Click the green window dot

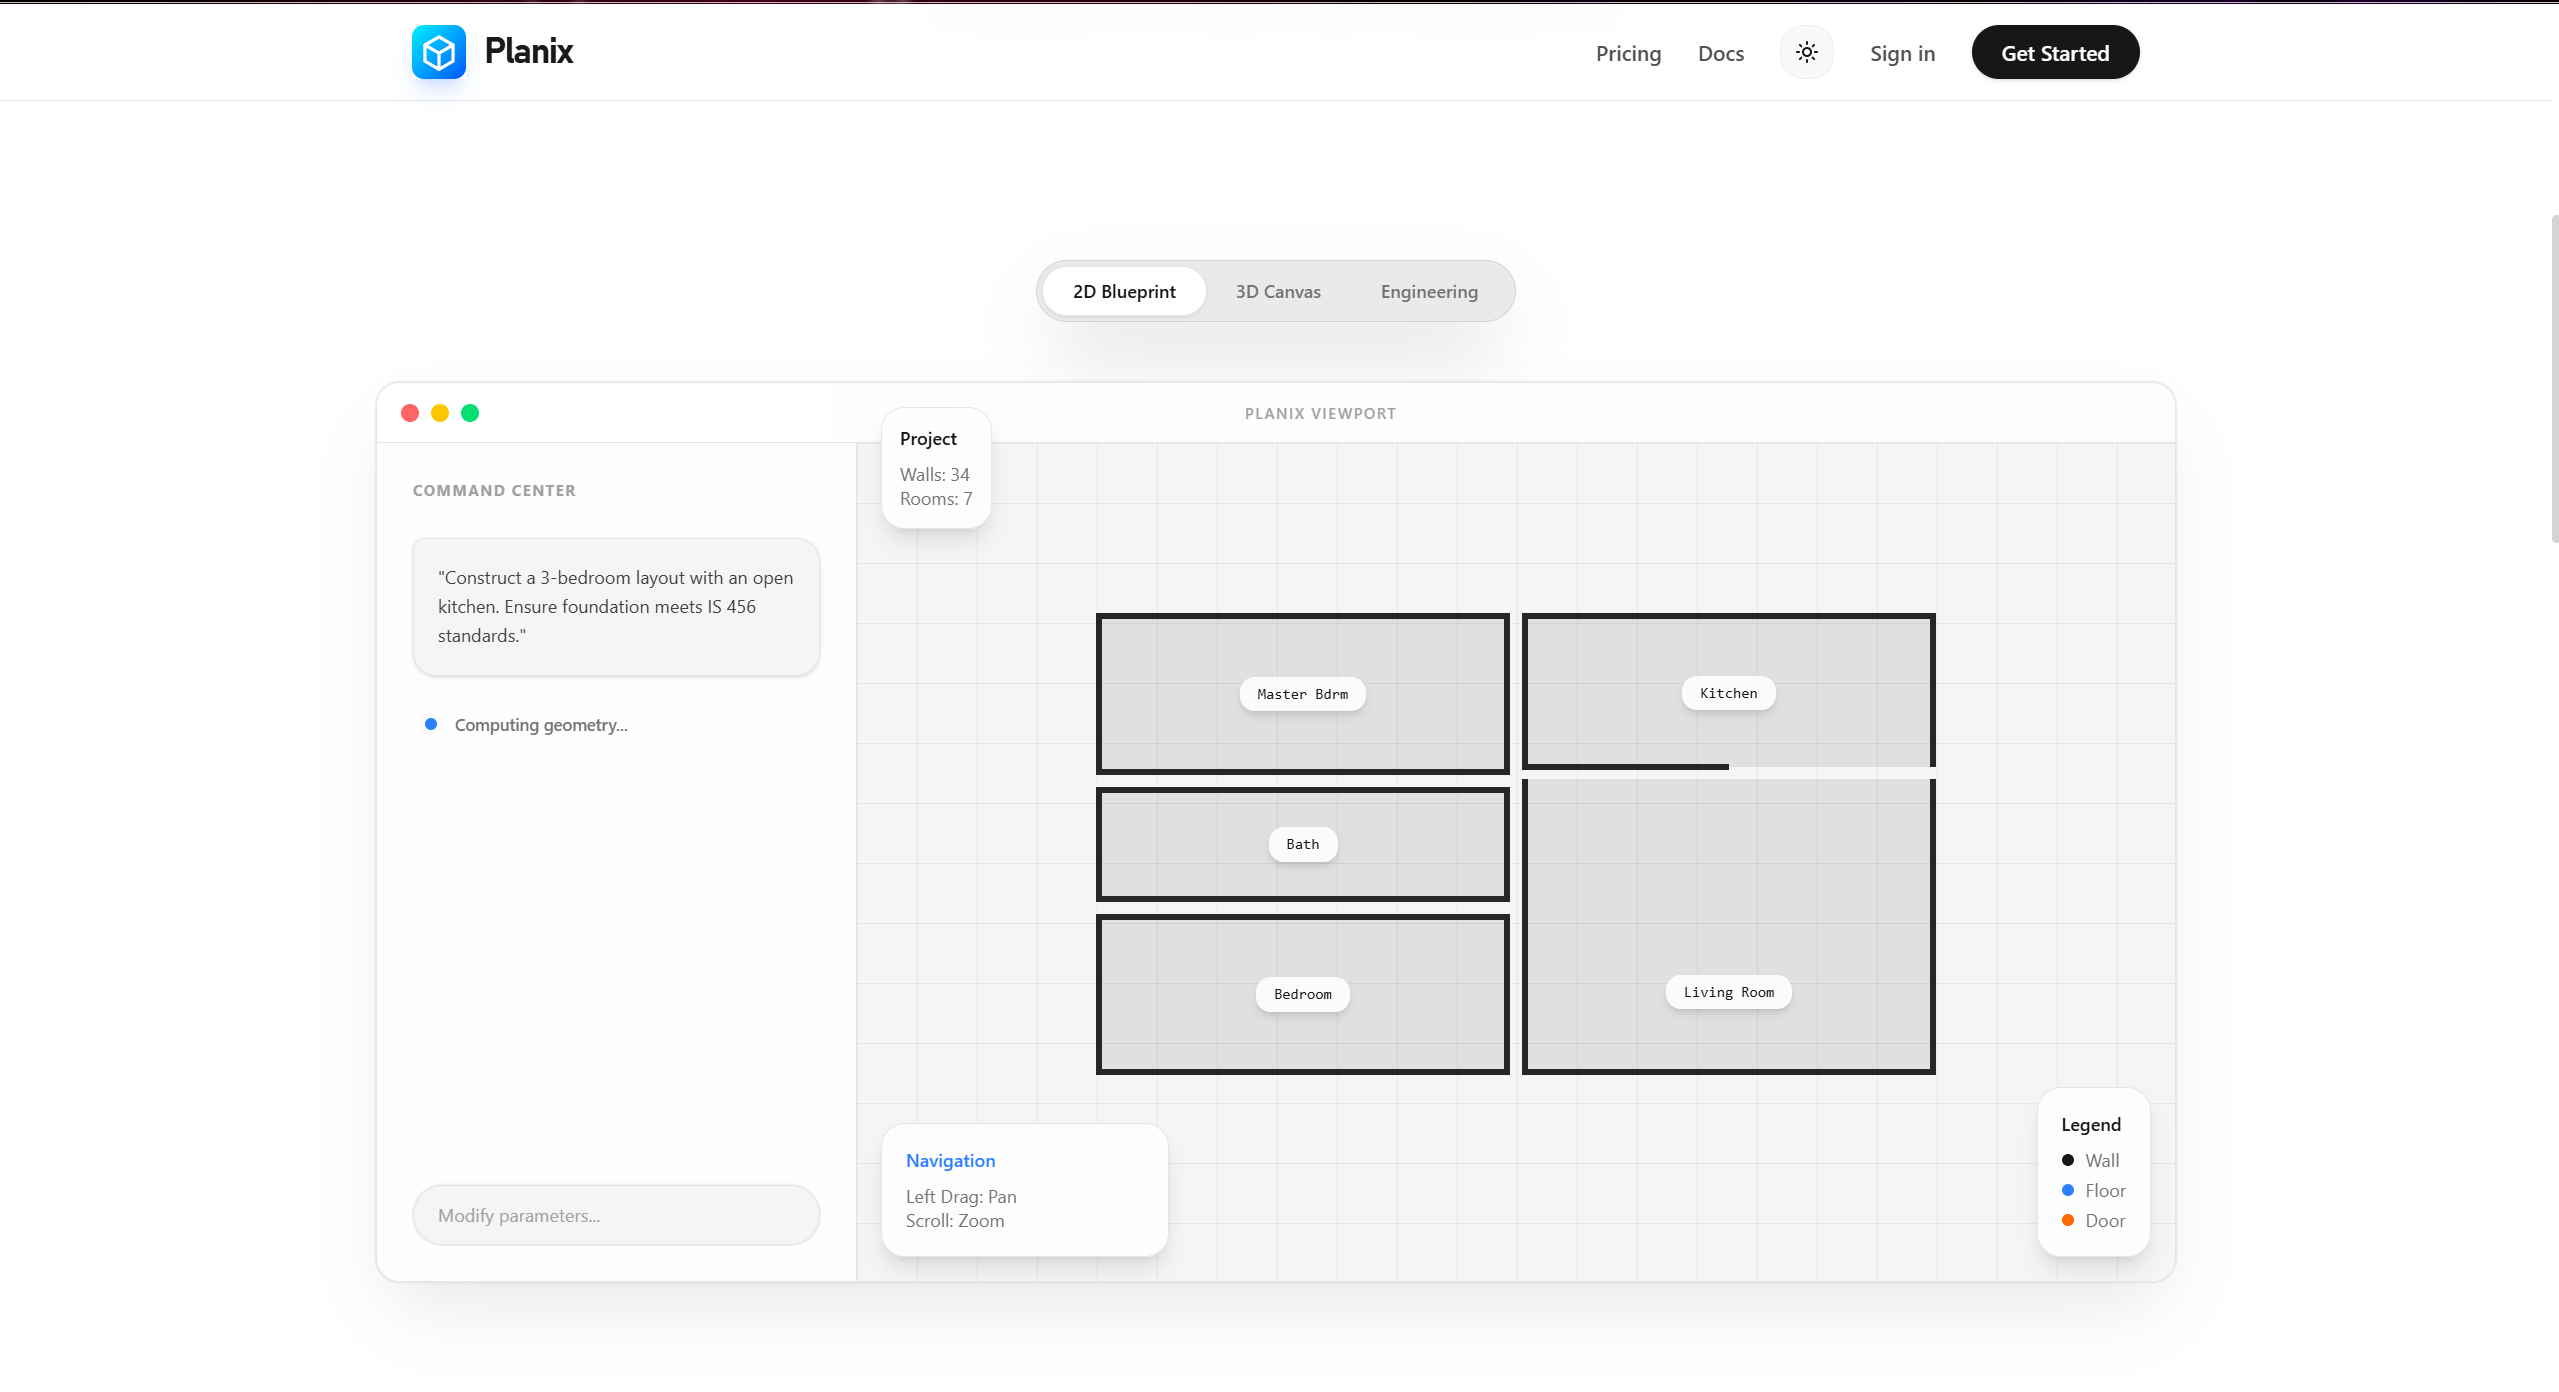point(470,413)
